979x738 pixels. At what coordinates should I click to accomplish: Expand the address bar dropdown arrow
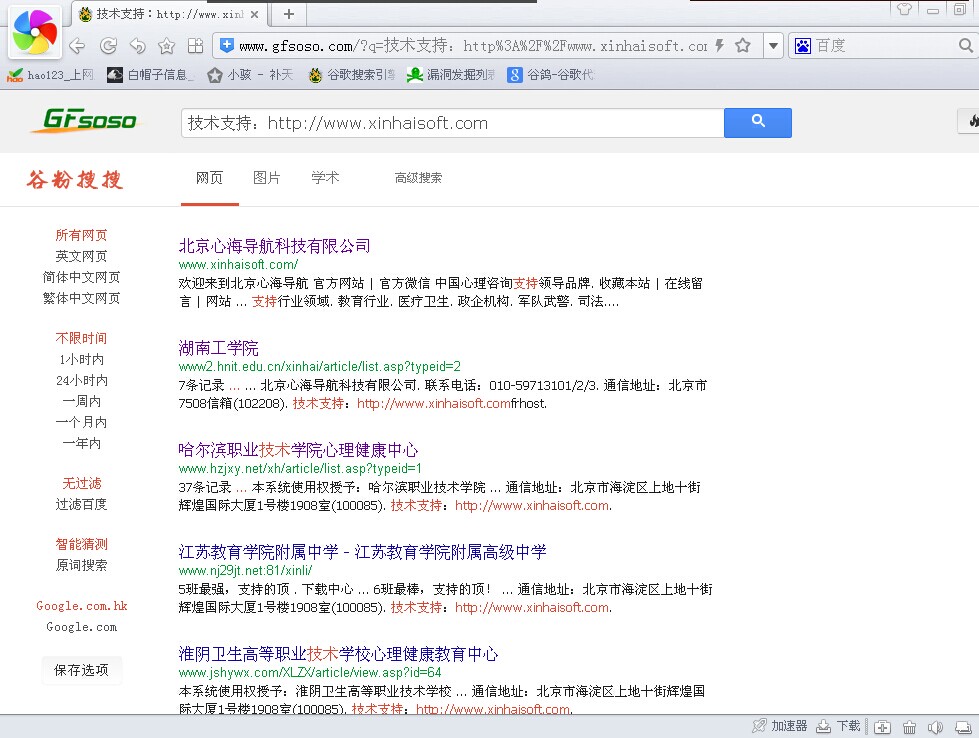774,46
